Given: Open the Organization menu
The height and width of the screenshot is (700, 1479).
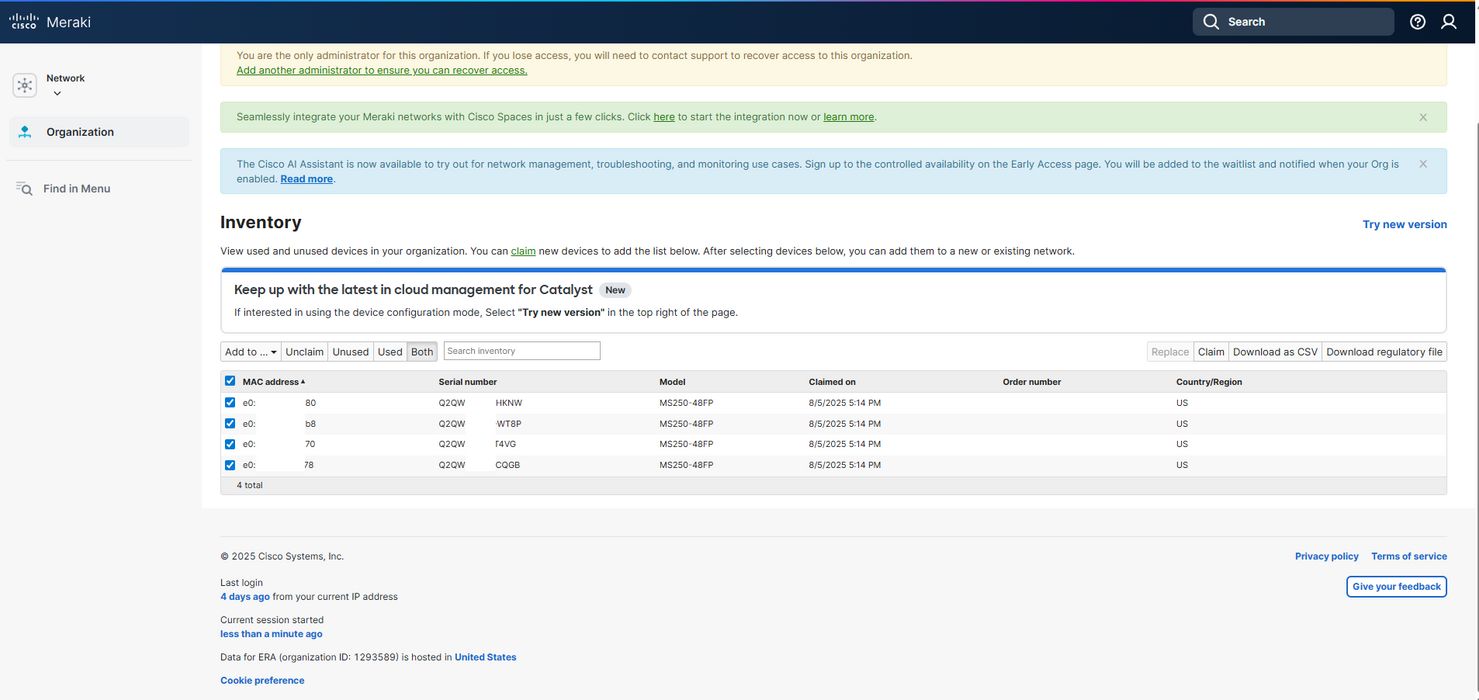Looking at the screenshot, I should (99, 132).
